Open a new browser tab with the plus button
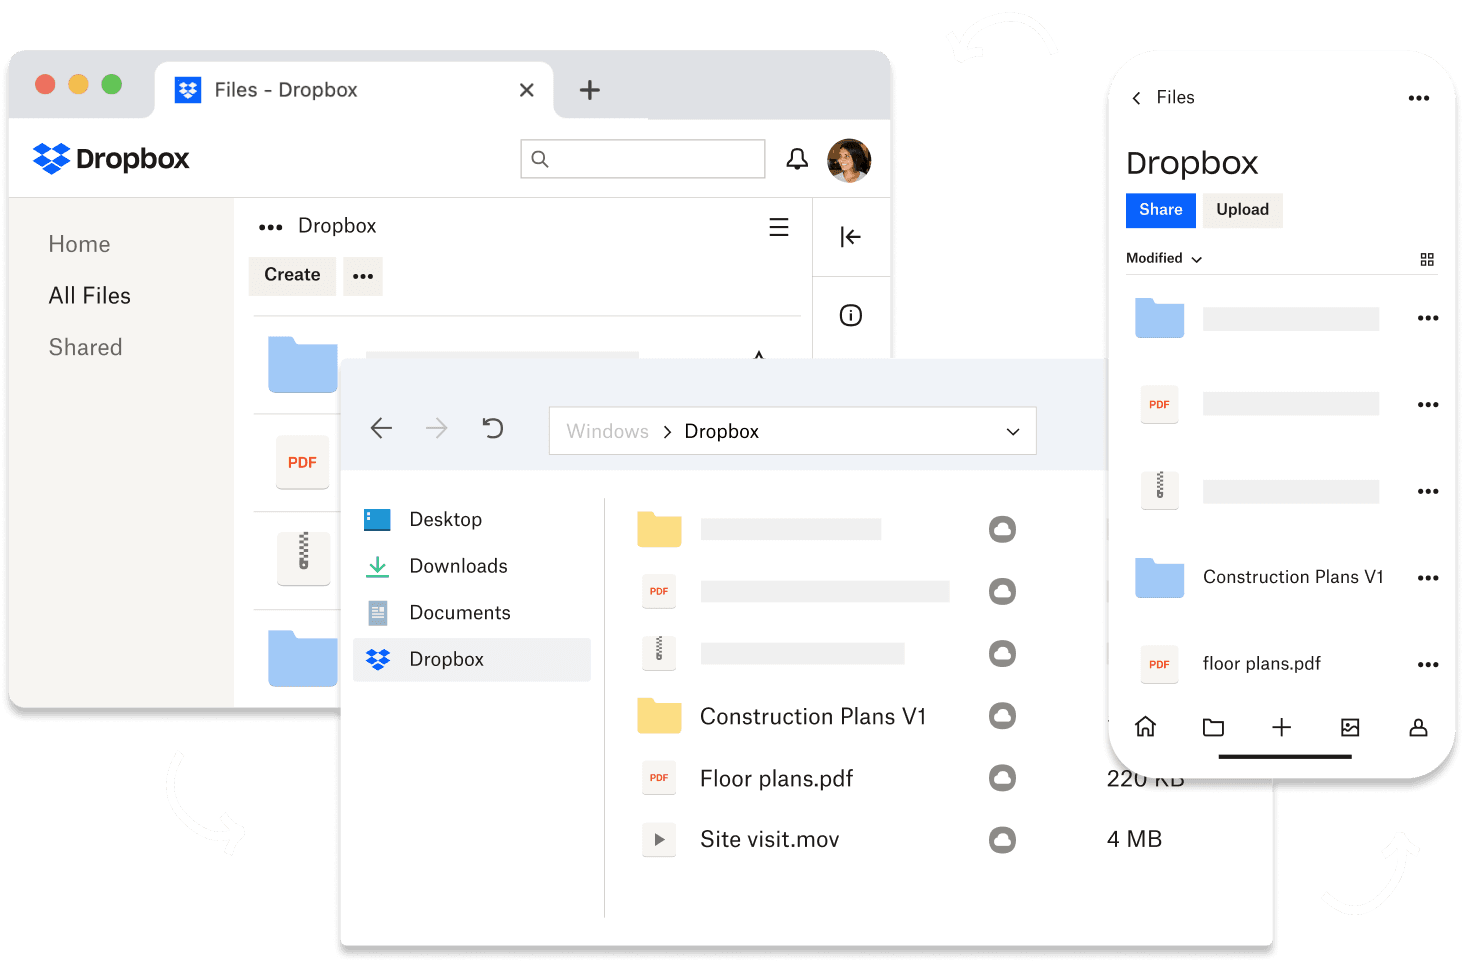 pos(590,90)
